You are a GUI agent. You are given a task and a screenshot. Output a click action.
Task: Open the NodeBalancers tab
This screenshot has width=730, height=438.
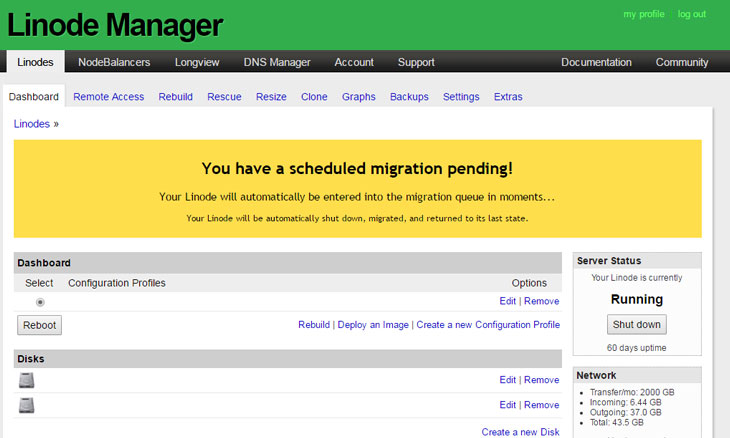pyautogui.click(x=114, y=62)
